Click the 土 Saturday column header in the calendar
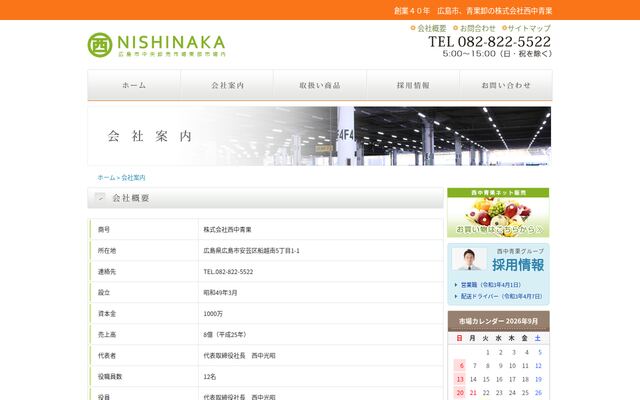 538,338
